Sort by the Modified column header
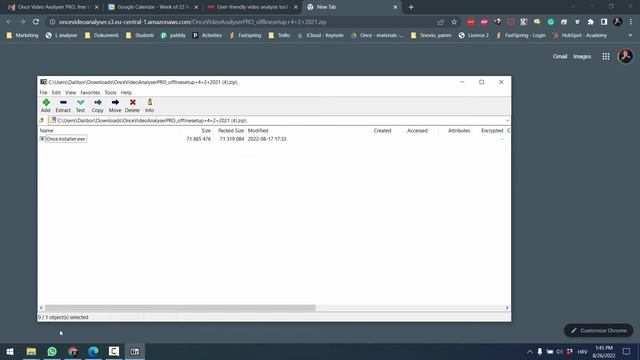 pos(258,131)
